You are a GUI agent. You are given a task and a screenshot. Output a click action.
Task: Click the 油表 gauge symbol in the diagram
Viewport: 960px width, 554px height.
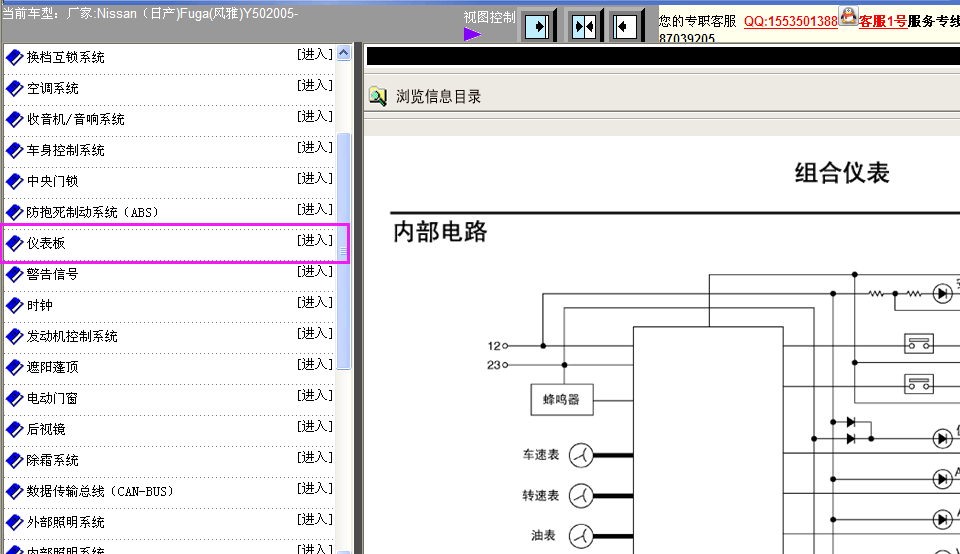pyautogui.click(x=581, y=536)
